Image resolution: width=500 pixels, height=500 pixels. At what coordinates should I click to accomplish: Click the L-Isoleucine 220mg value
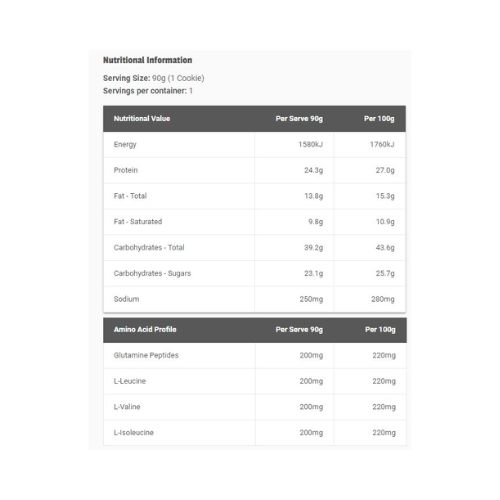pyautogui.click(x=384, y=433)
